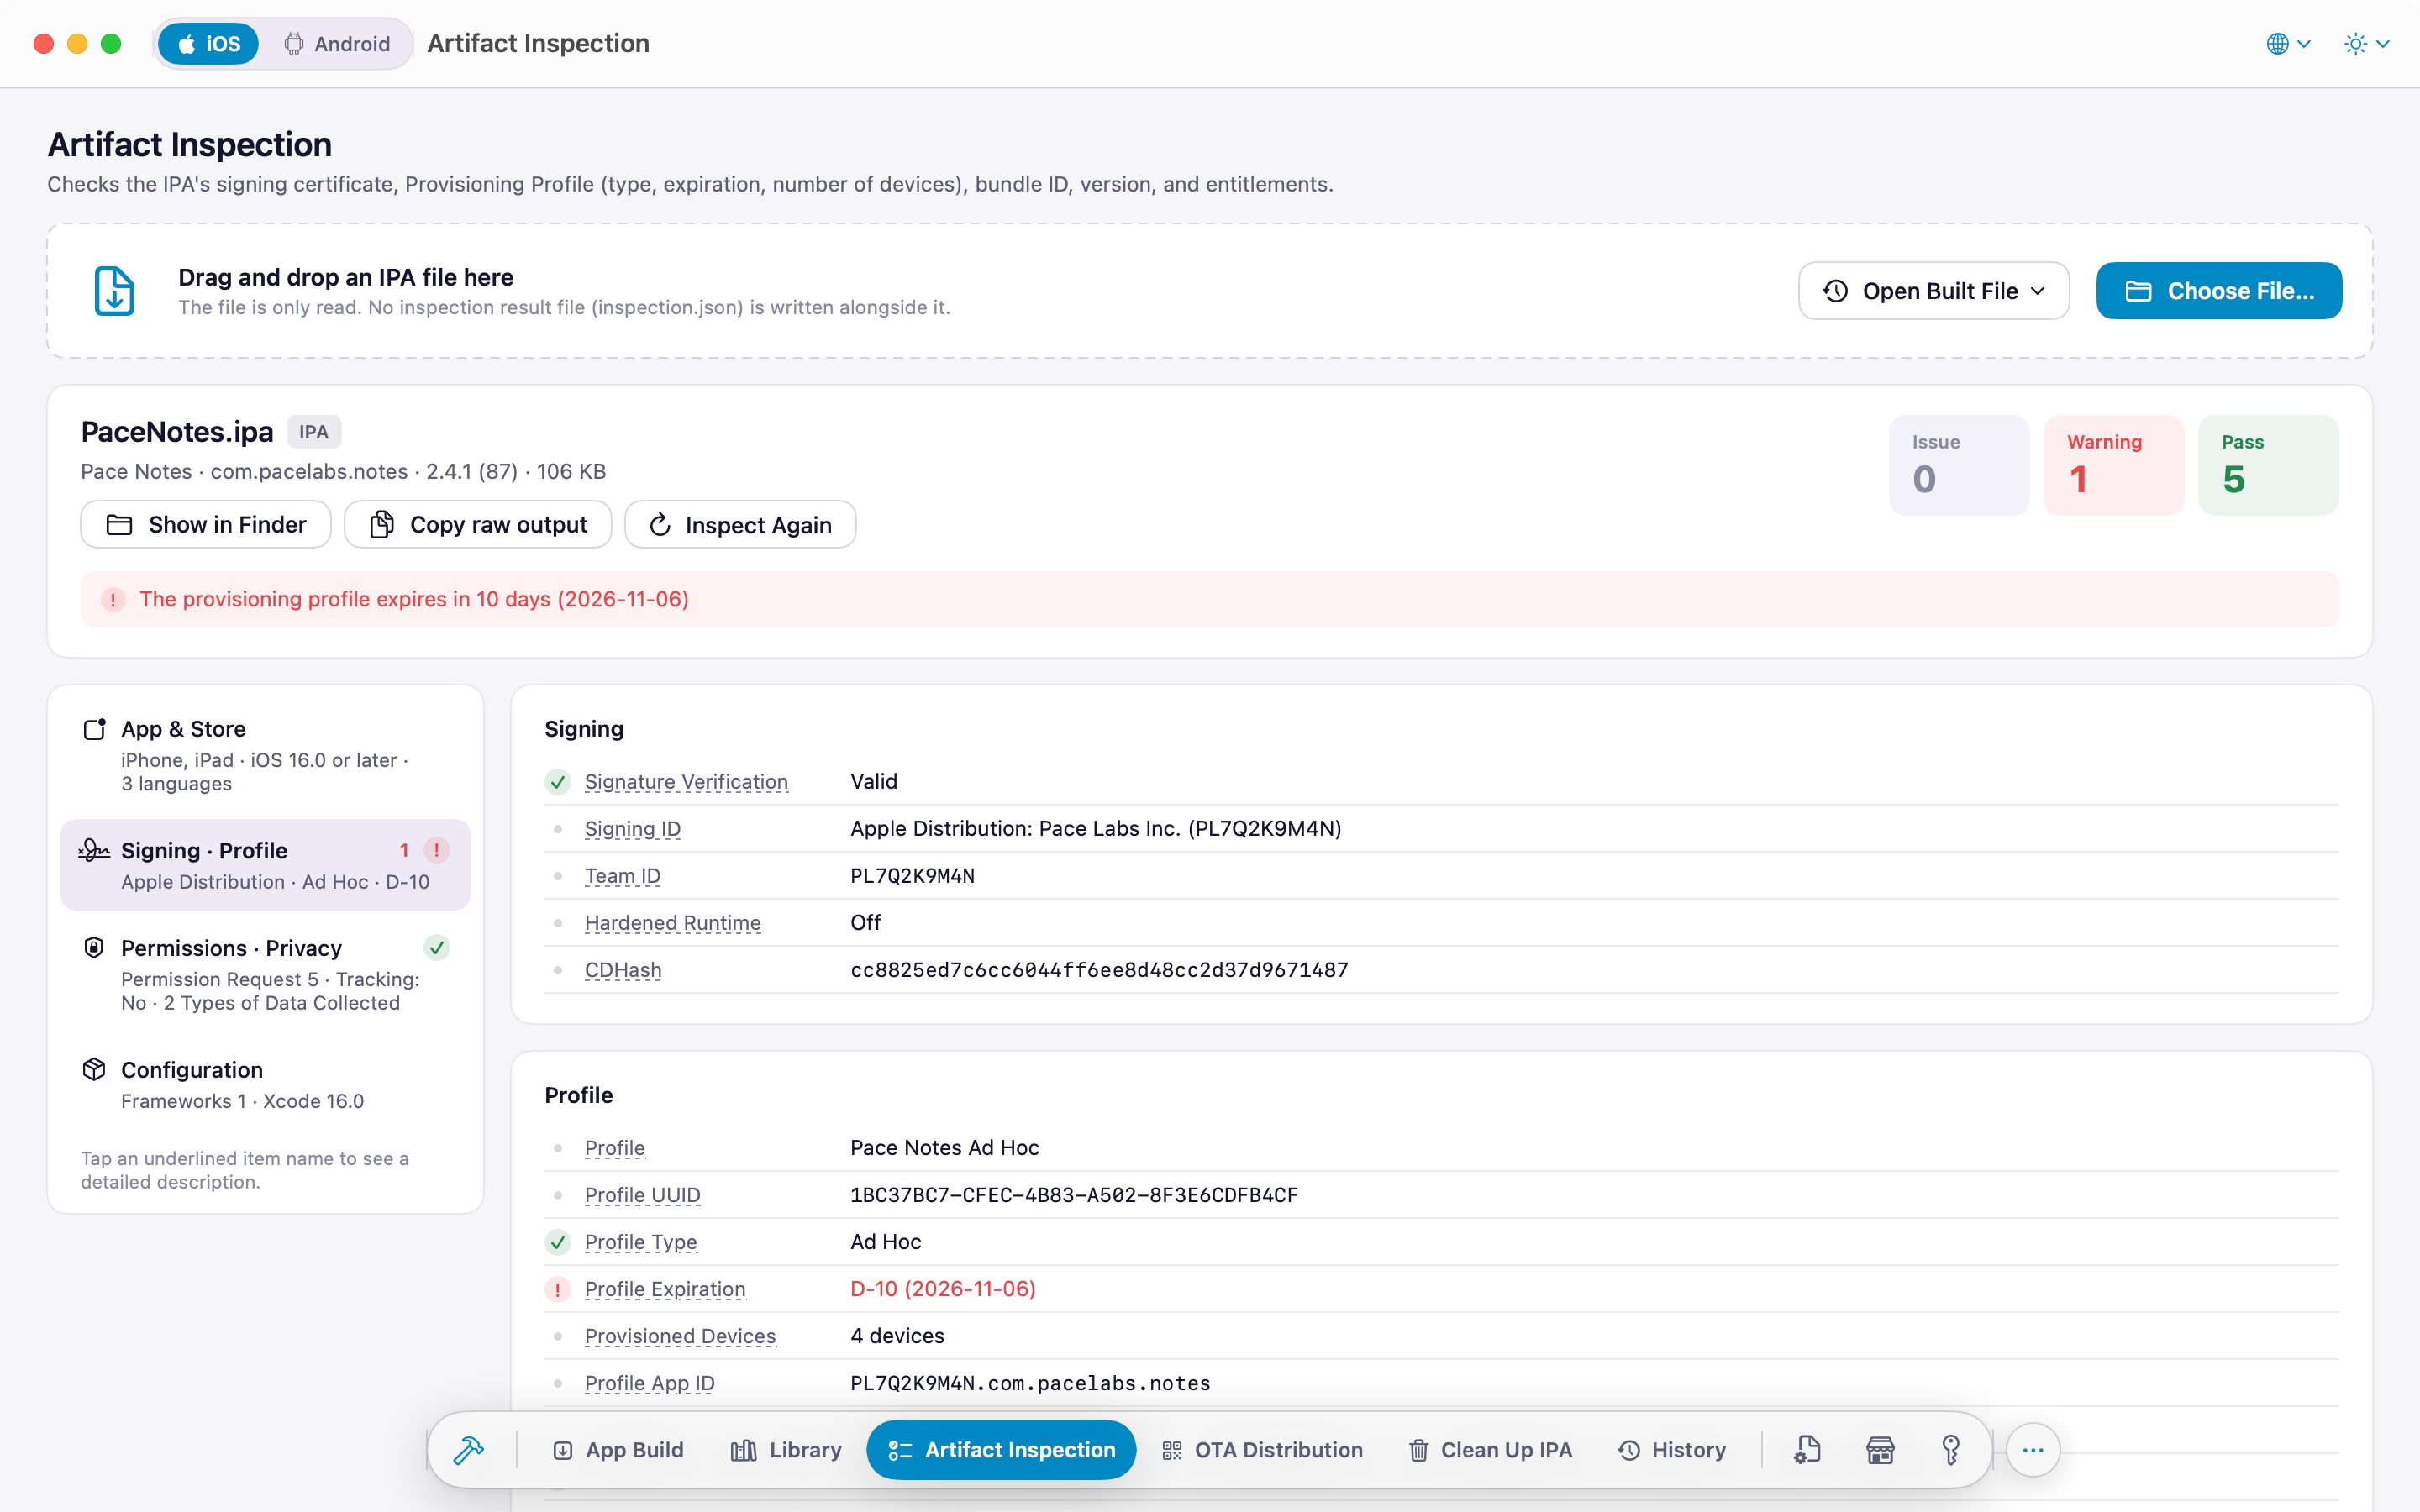Click the IPA type badge next to PaceNotes.ipa
Screen dimensions: 2420x1512
[314, 432]
